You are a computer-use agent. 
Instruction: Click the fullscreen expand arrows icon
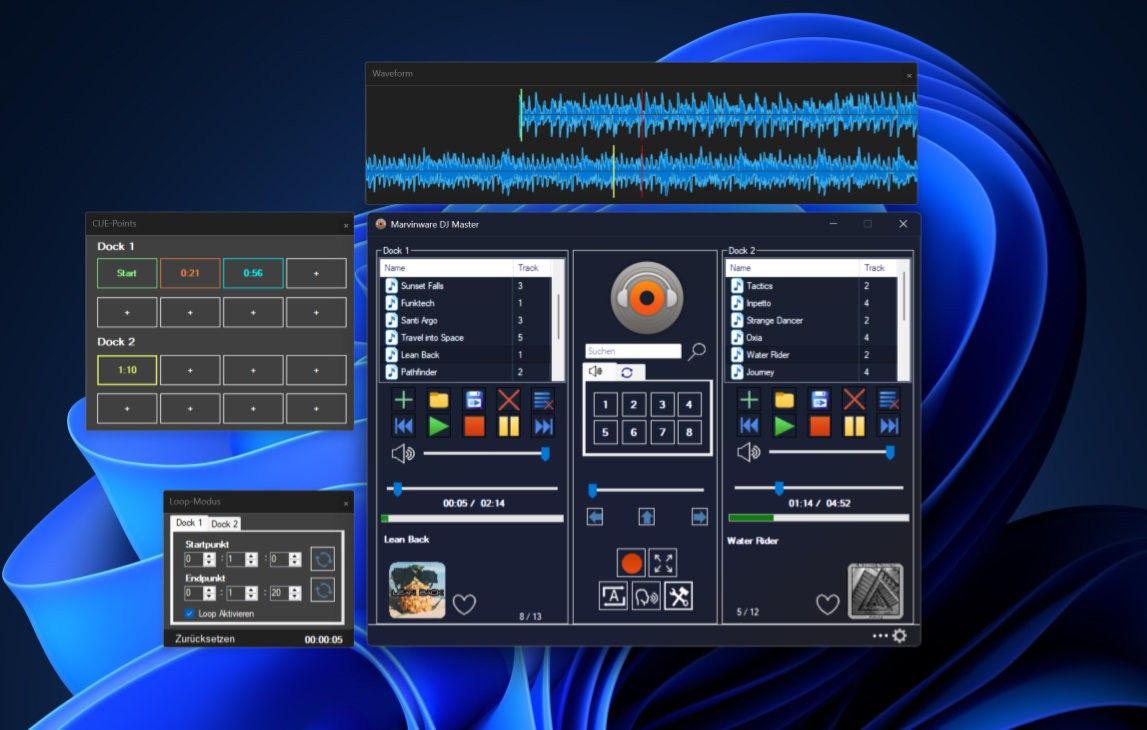(x=663, y=563)
